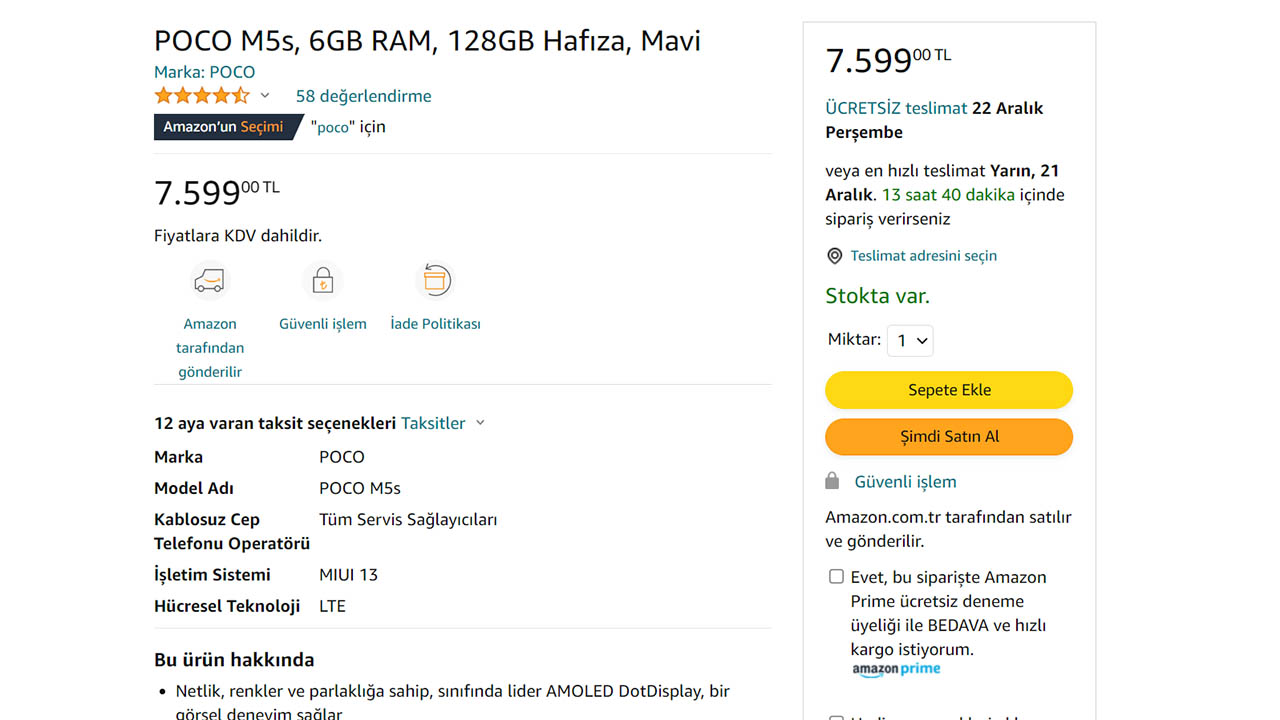
Task: Click the gray padlock icon beside Güvenli işlem
Action: (x=832, y=482)
